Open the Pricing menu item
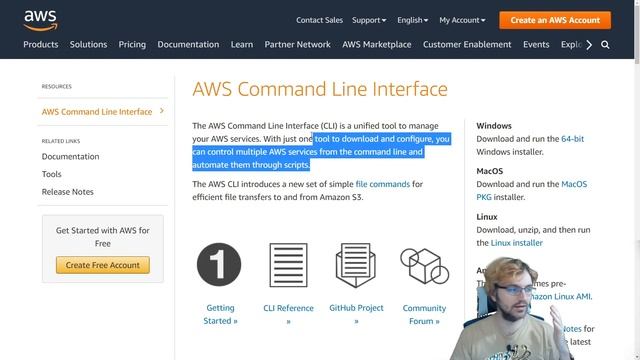The image size is (640, 360). (132, 44)
